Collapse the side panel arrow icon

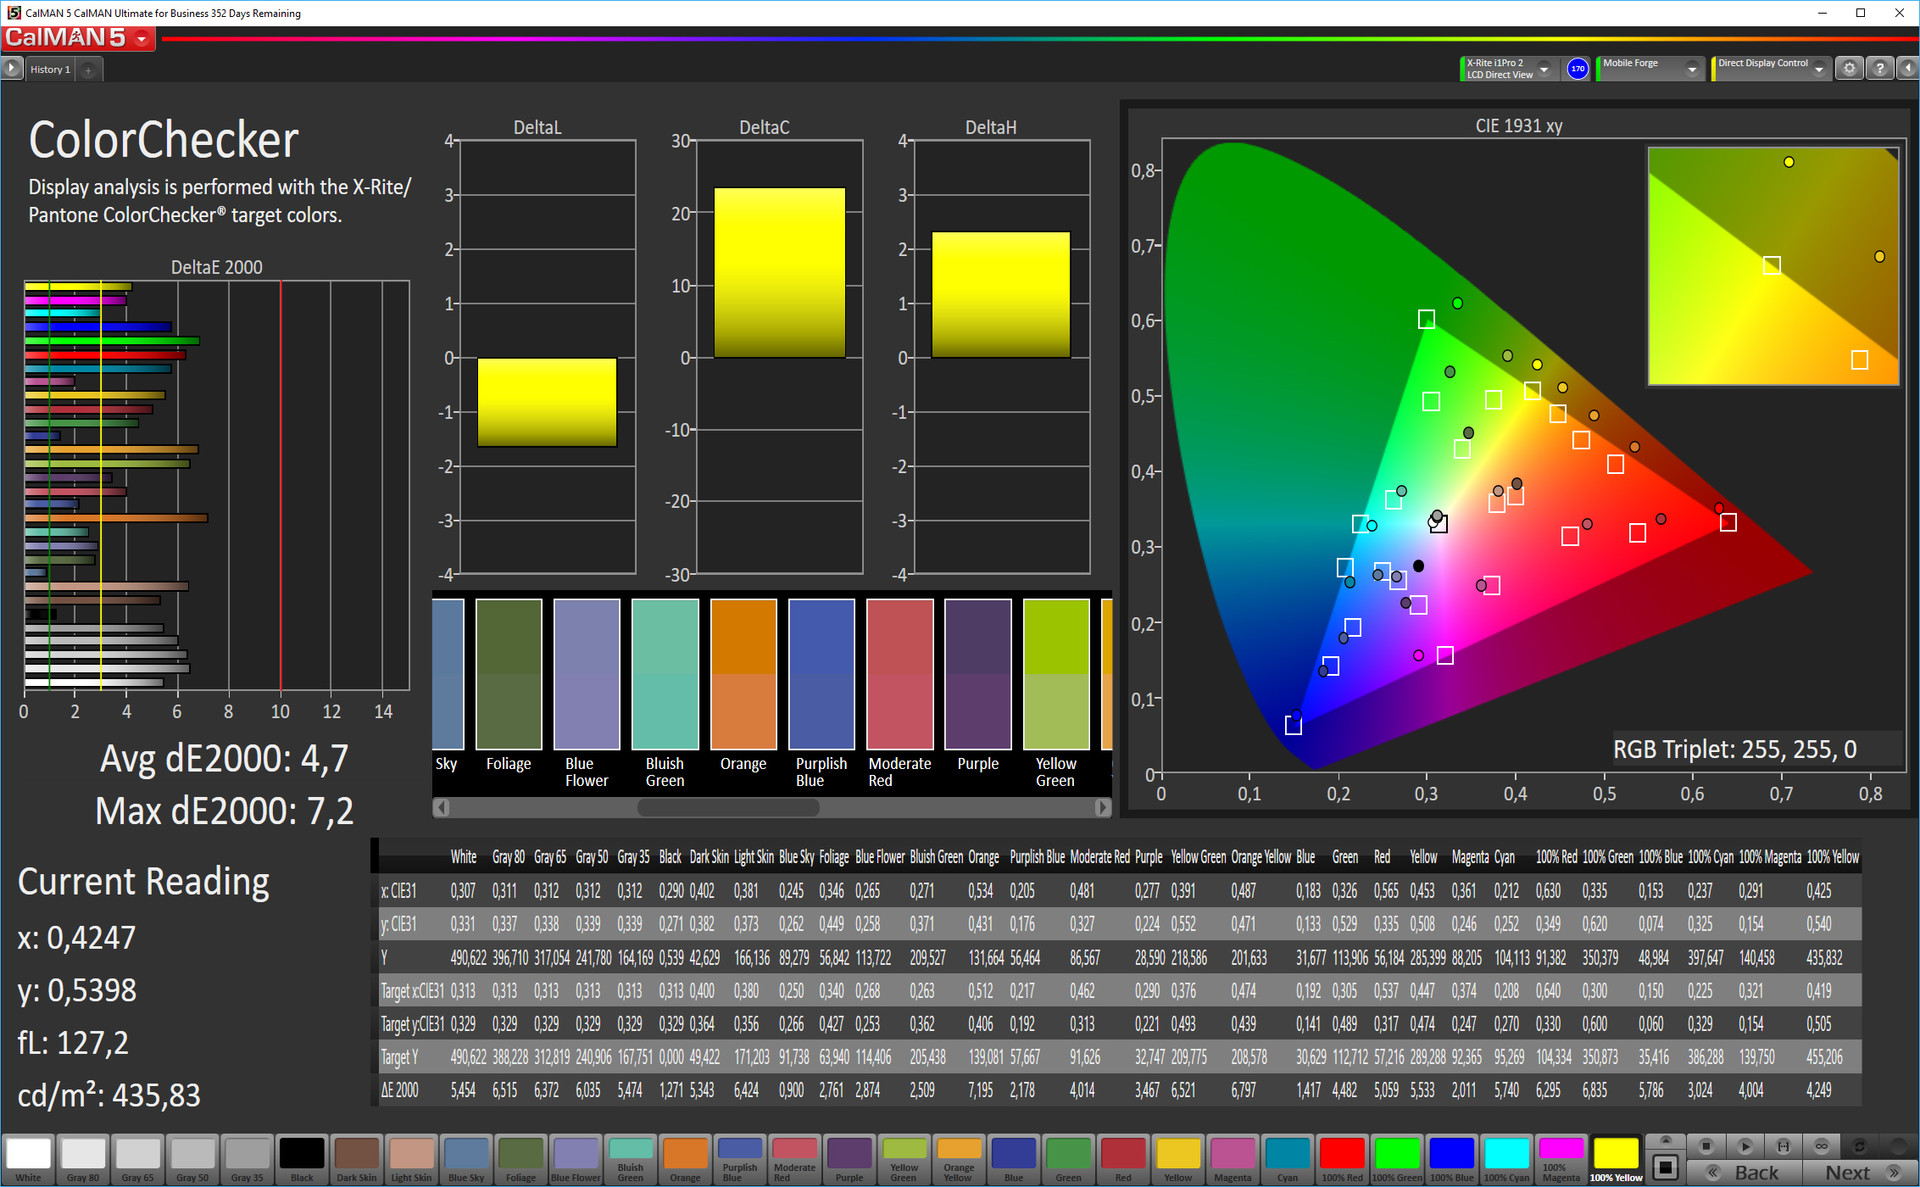click(1907, 68)
